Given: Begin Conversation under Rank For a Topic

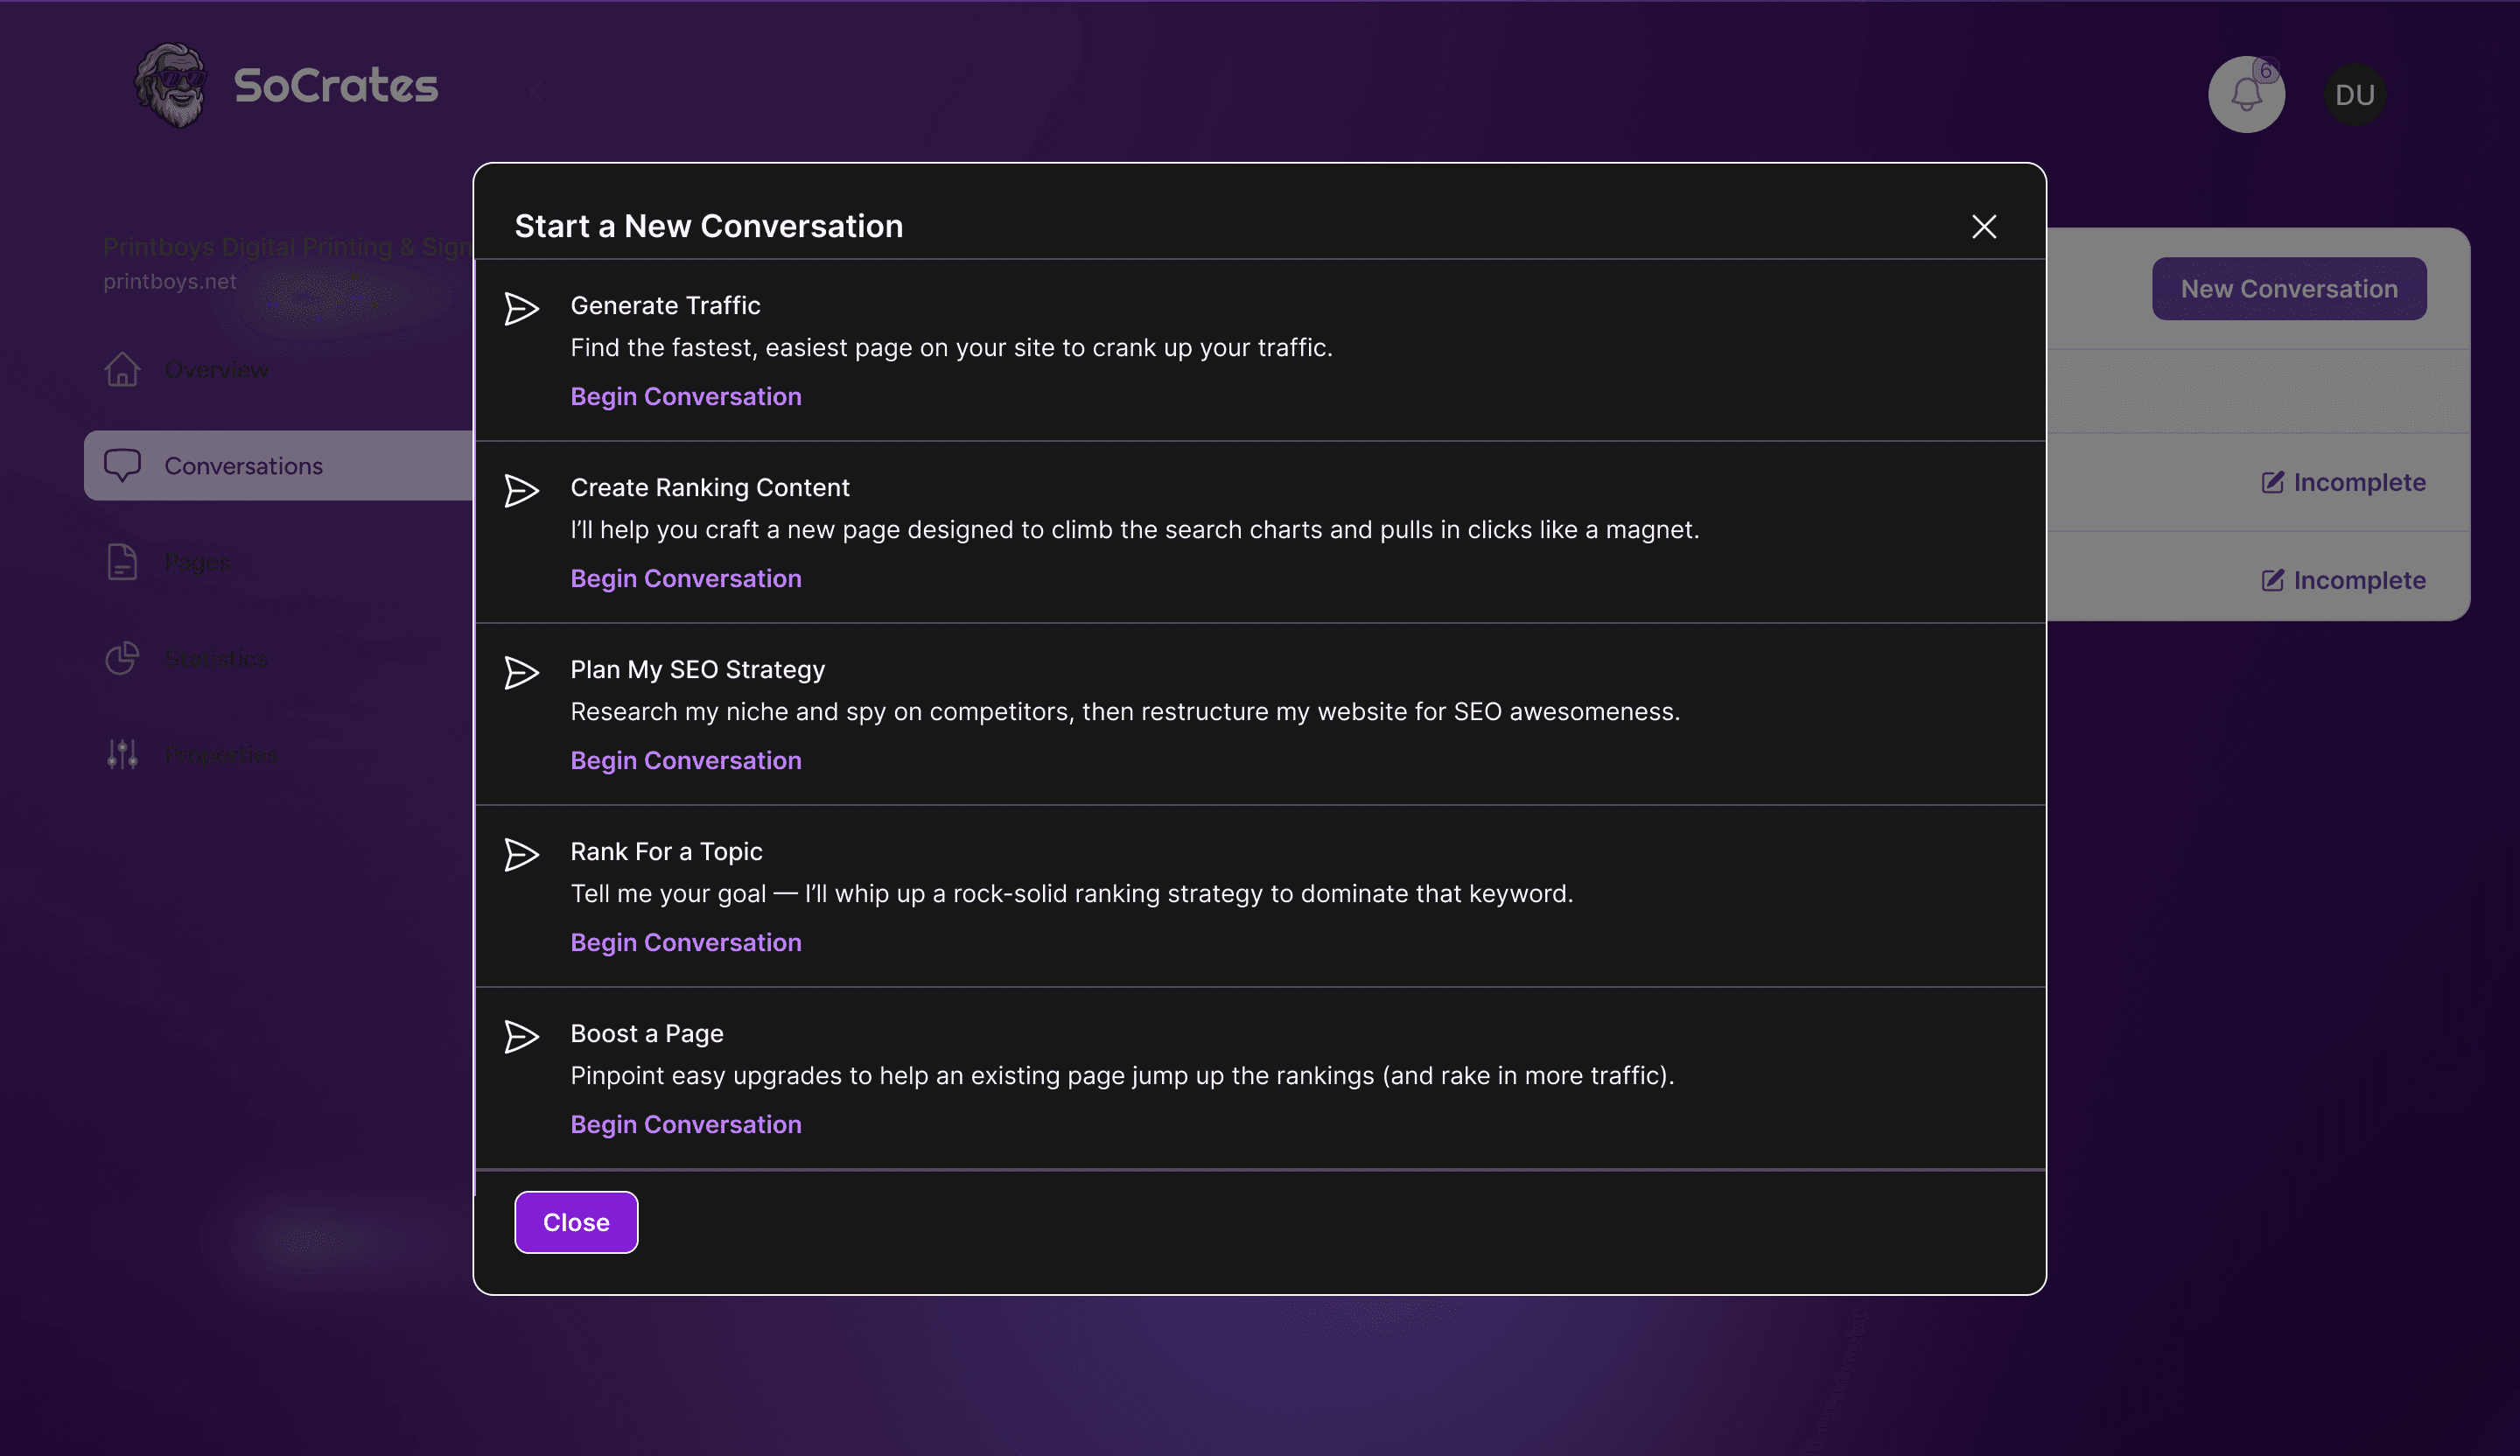Looking at the screenshot, I should coord(685,943).
